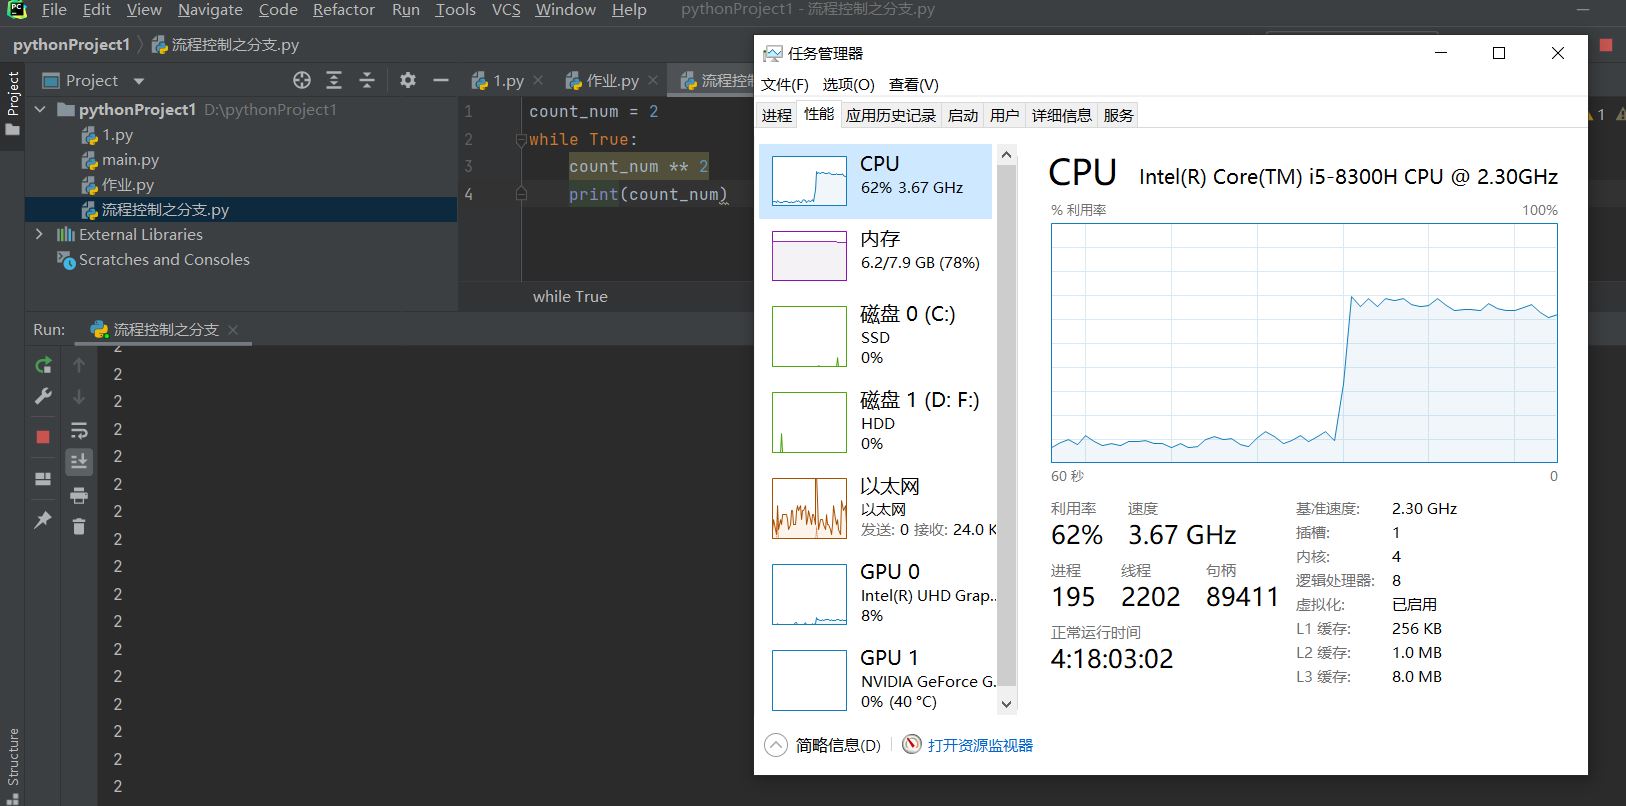
Task: Toggle soft-wrap in Run console
Action: coord(79,431)
